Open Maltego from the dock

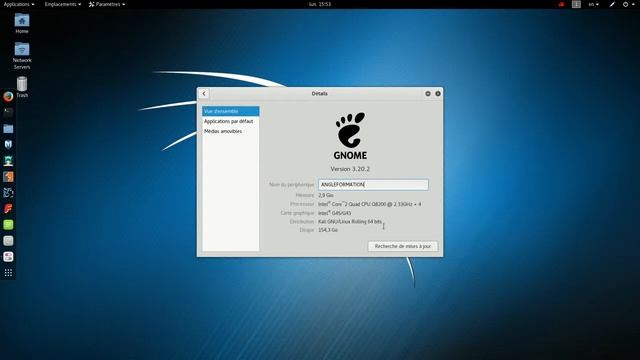8,192
